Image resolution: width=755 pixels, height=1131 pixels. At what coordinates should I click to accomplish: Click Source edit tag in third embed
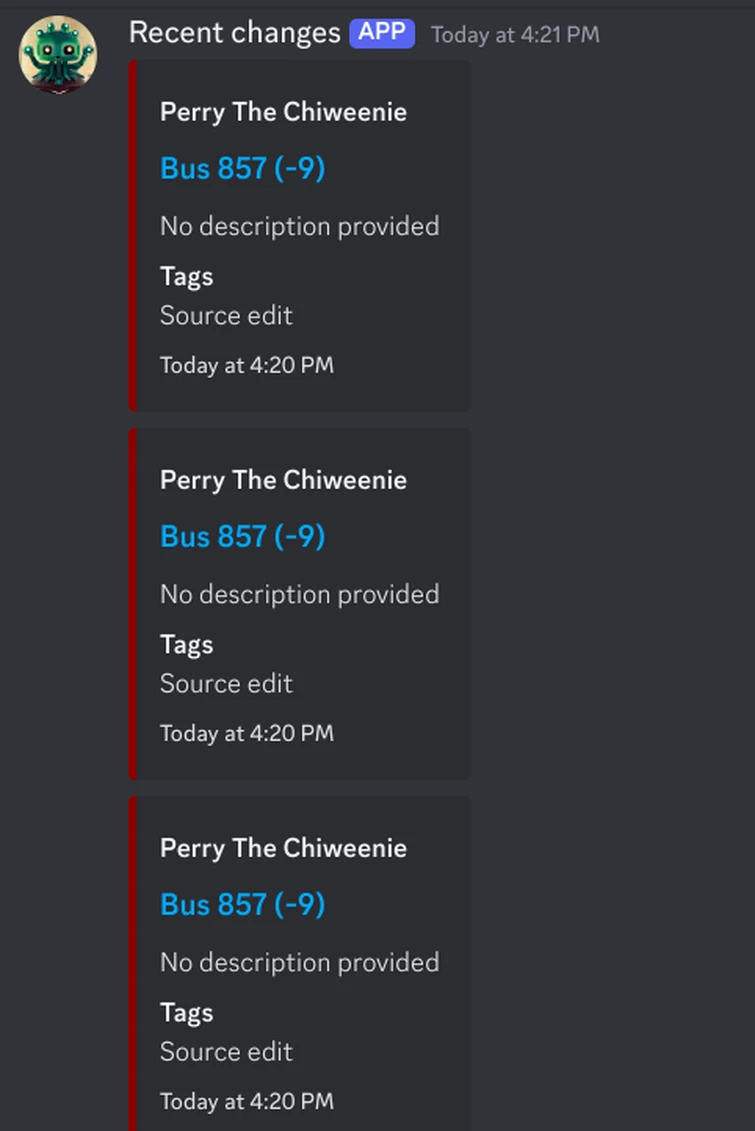click(226, 1052)
